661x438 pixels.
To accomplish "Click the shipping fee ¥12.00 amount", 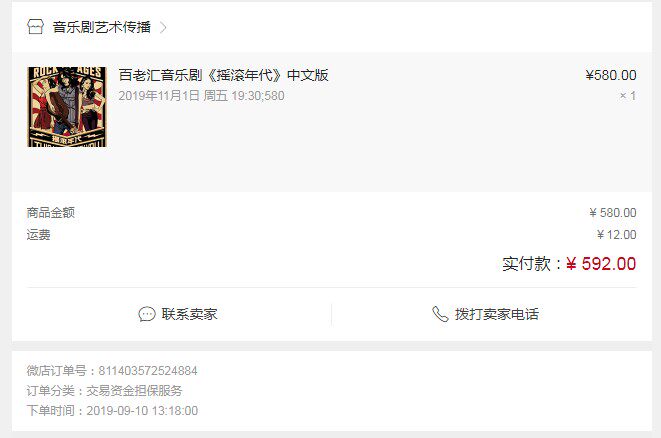I will tap(617, 234).
